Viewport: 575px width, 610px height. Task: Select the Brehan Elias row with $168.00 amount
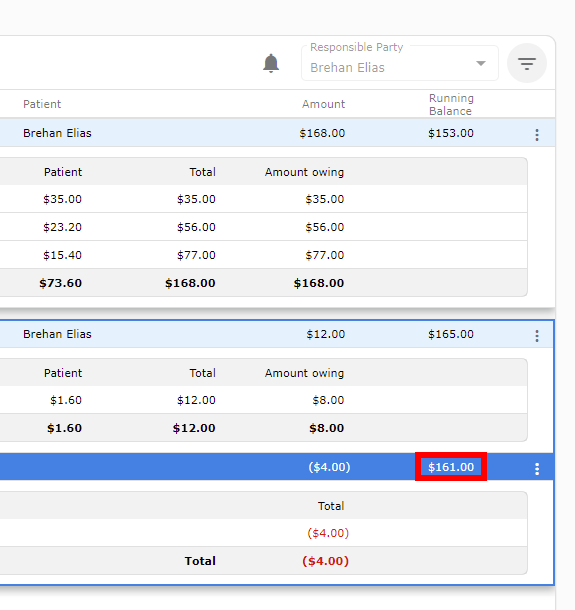pos(277,133)
